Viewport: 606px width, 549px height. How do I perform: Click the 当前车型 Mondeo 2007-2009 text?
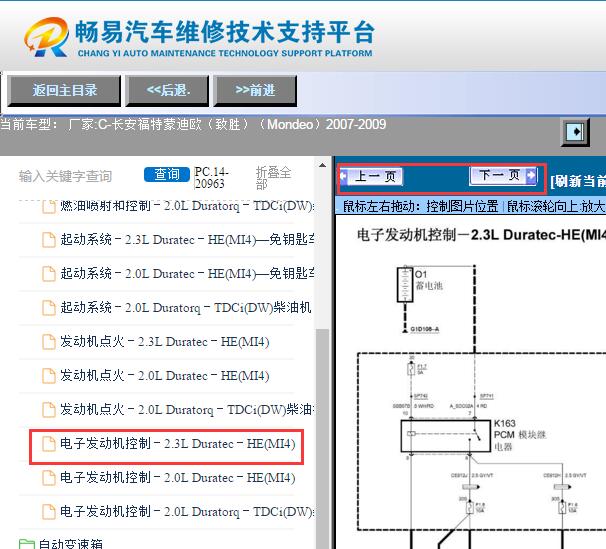coord(193,124)
